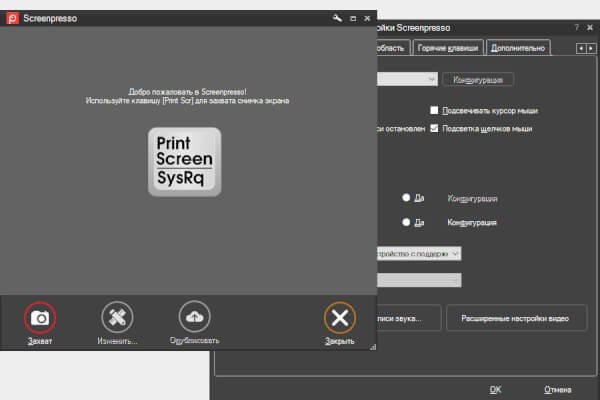
Task: Click the cloud Publish (Опубликовать) icon
Action: click(x=194, y=317)
